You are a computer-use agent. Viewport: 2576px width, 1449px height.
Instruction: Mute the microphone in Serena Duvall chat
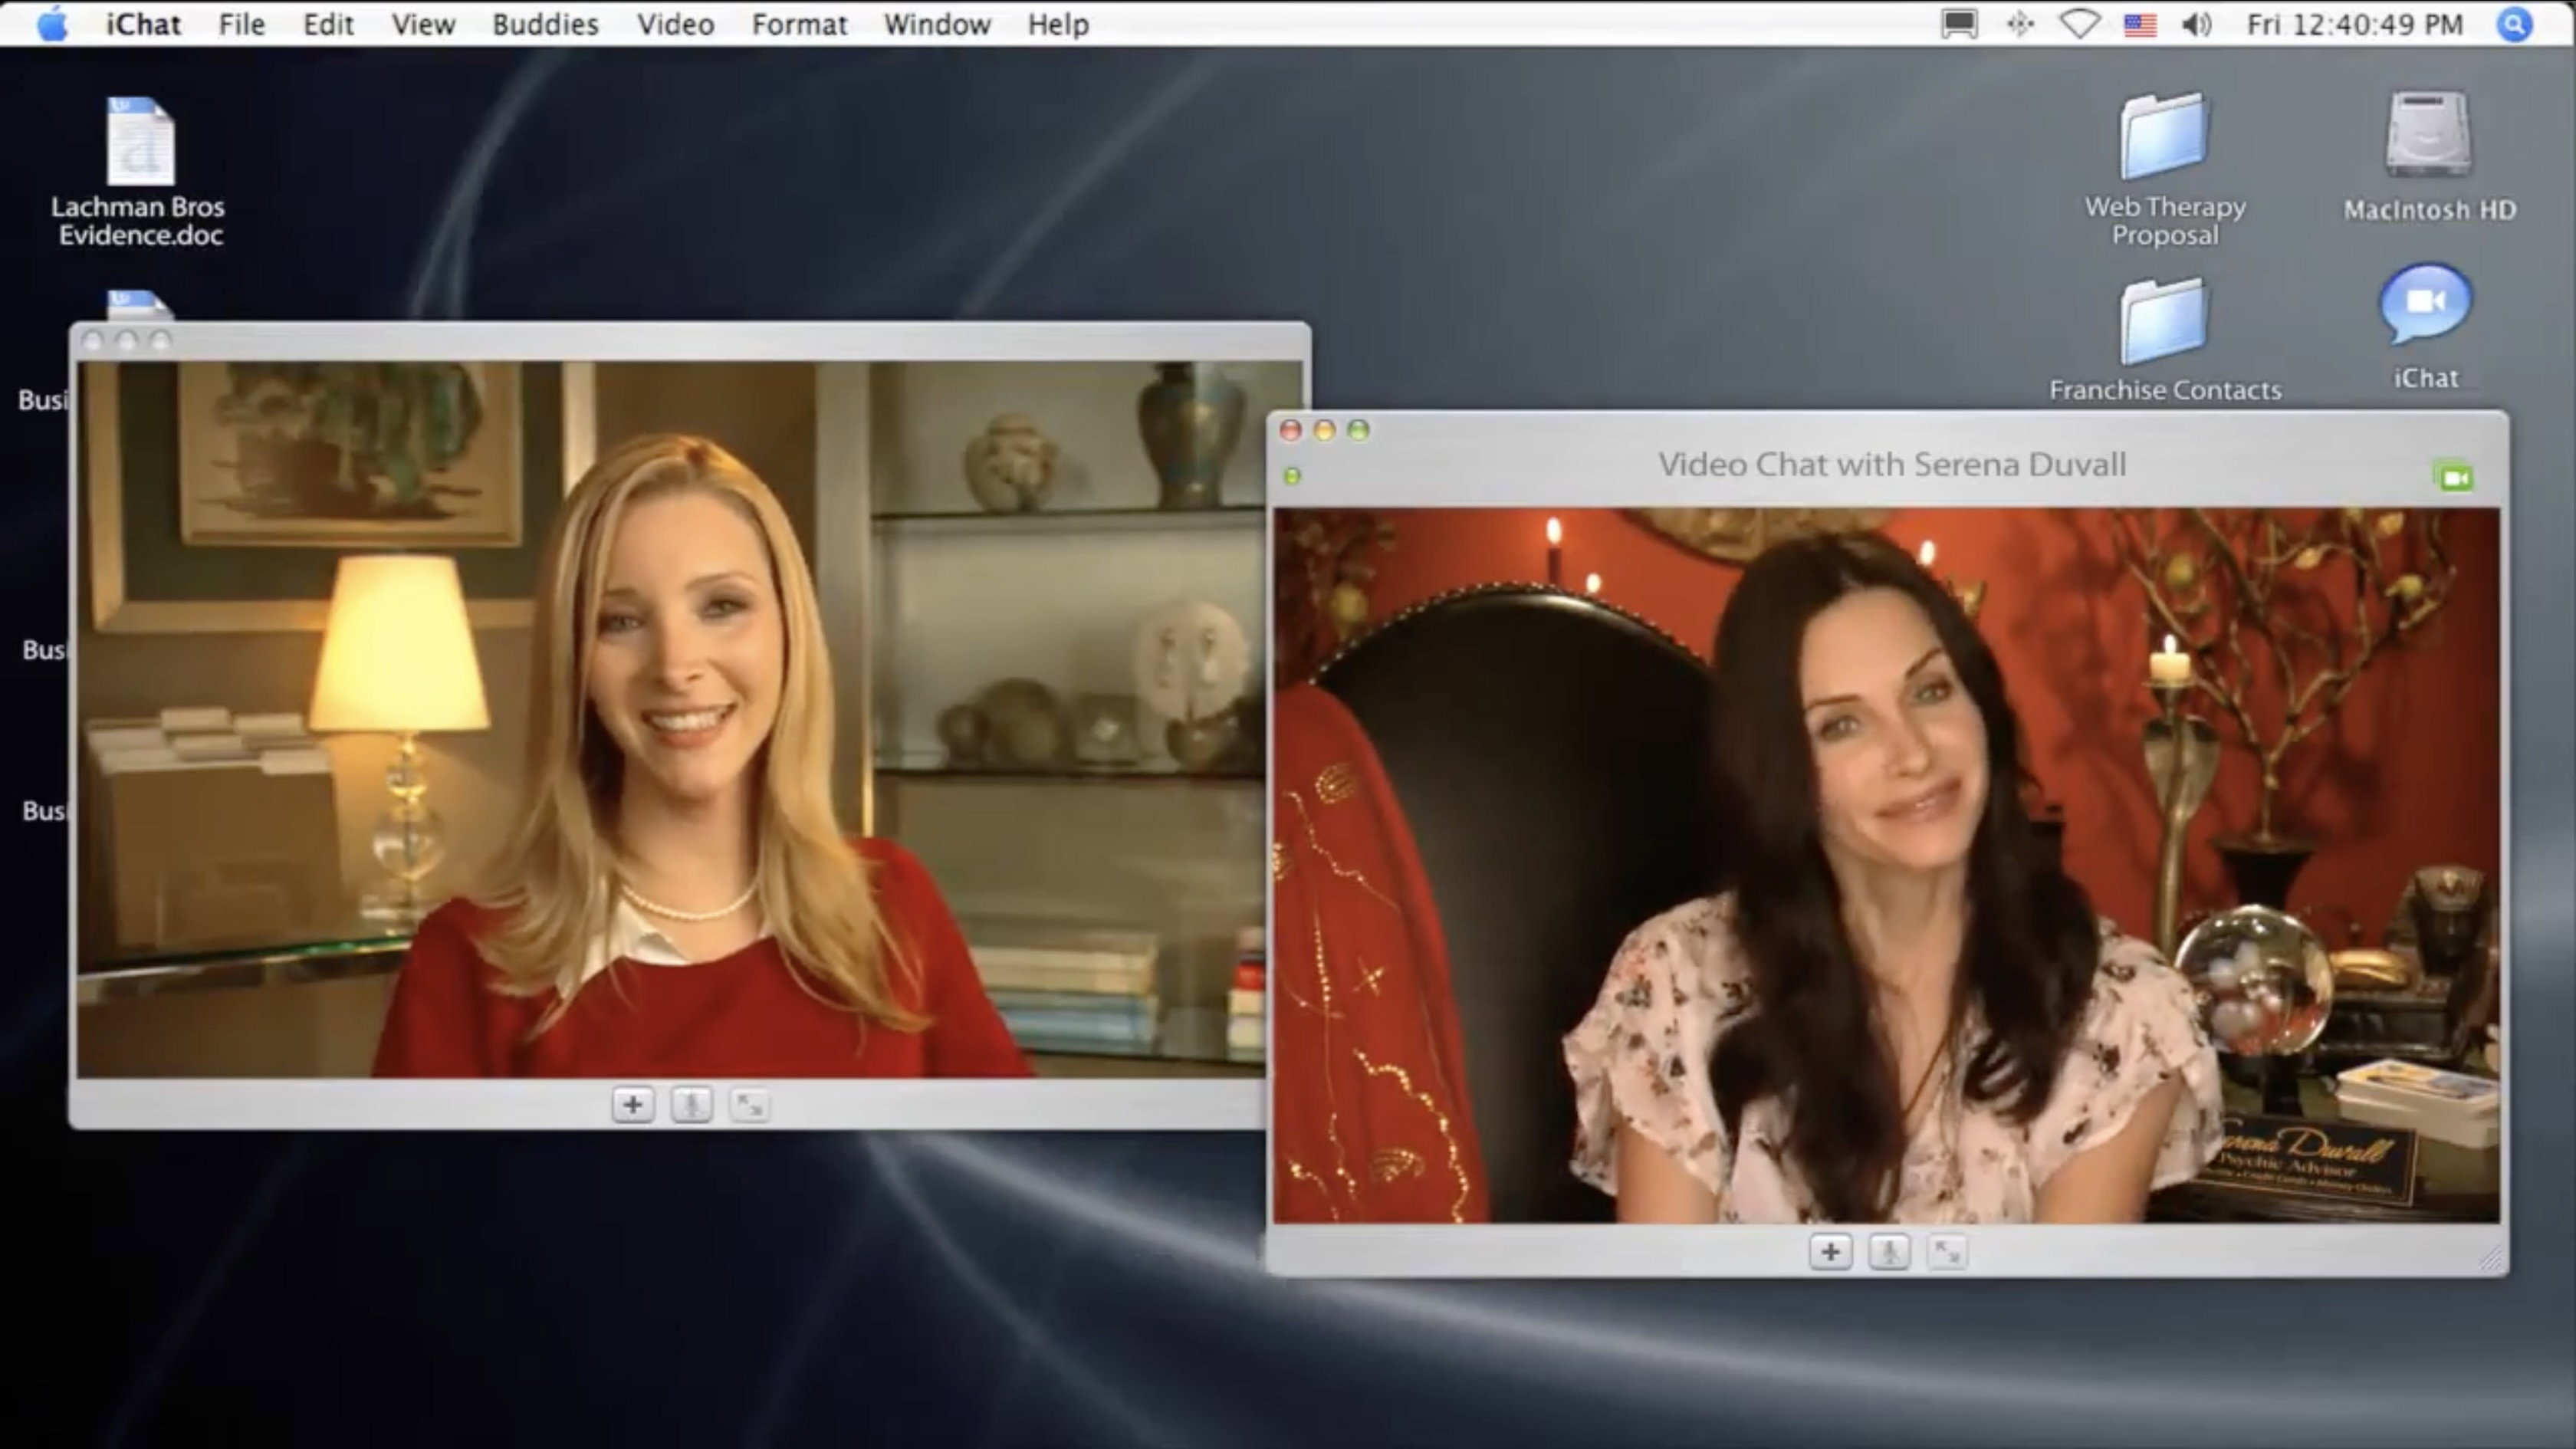point(1889,1252)
